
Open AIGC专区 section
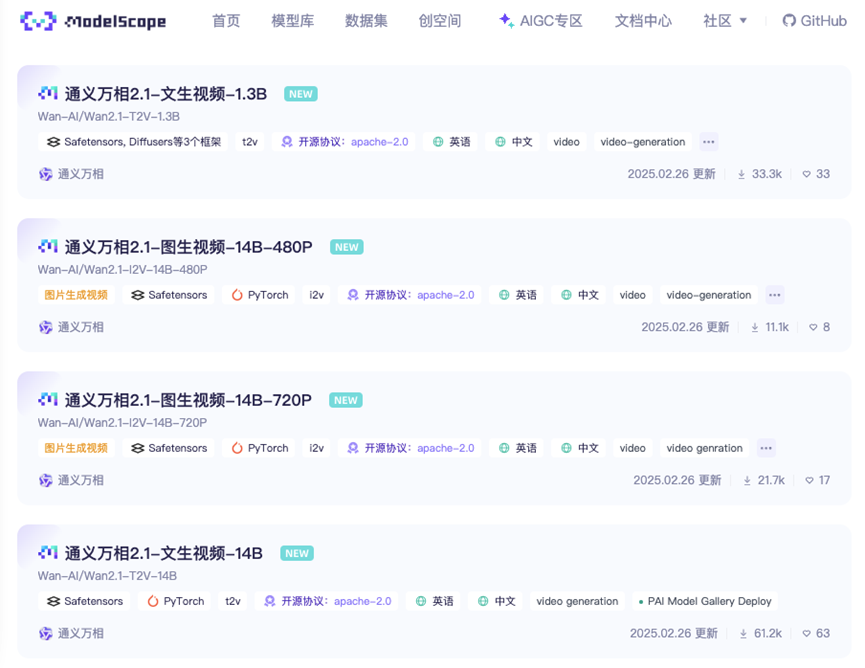point(541,21)
